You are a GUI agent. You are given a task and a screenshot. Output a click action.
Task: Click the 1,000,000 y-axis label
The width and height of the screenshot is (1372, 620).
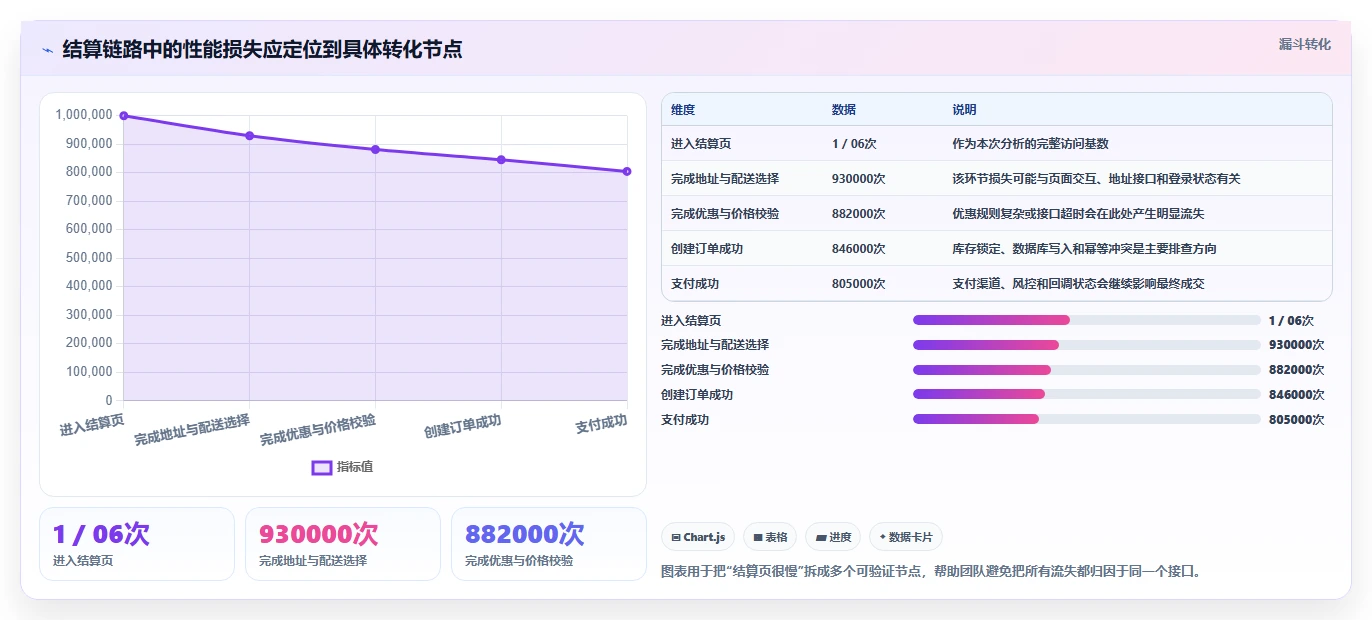click(x=84, y=115)
